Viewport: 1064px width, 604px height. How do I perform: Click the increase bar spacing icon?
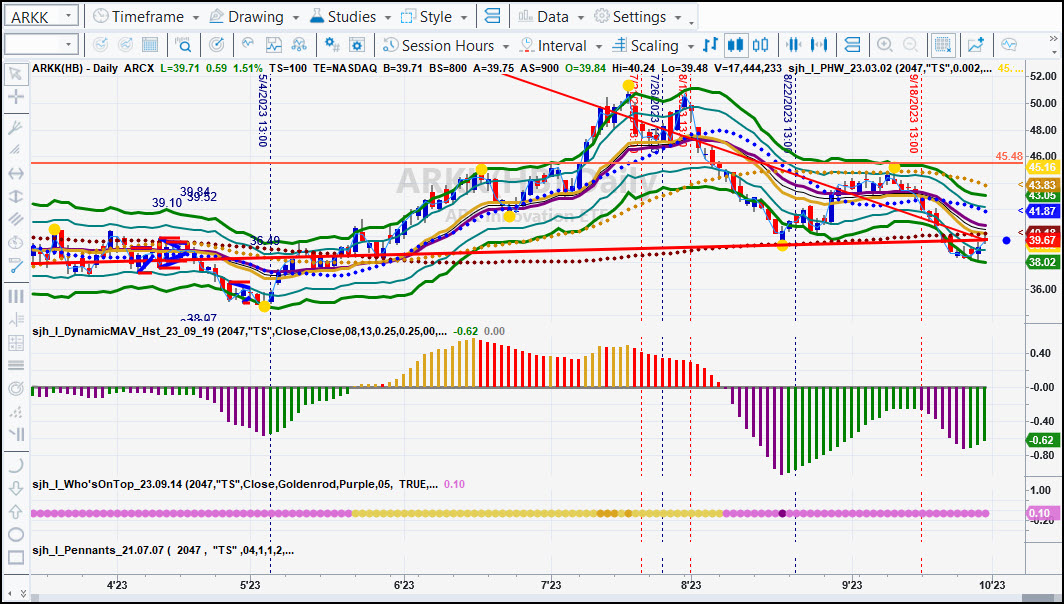pos(819,45)
